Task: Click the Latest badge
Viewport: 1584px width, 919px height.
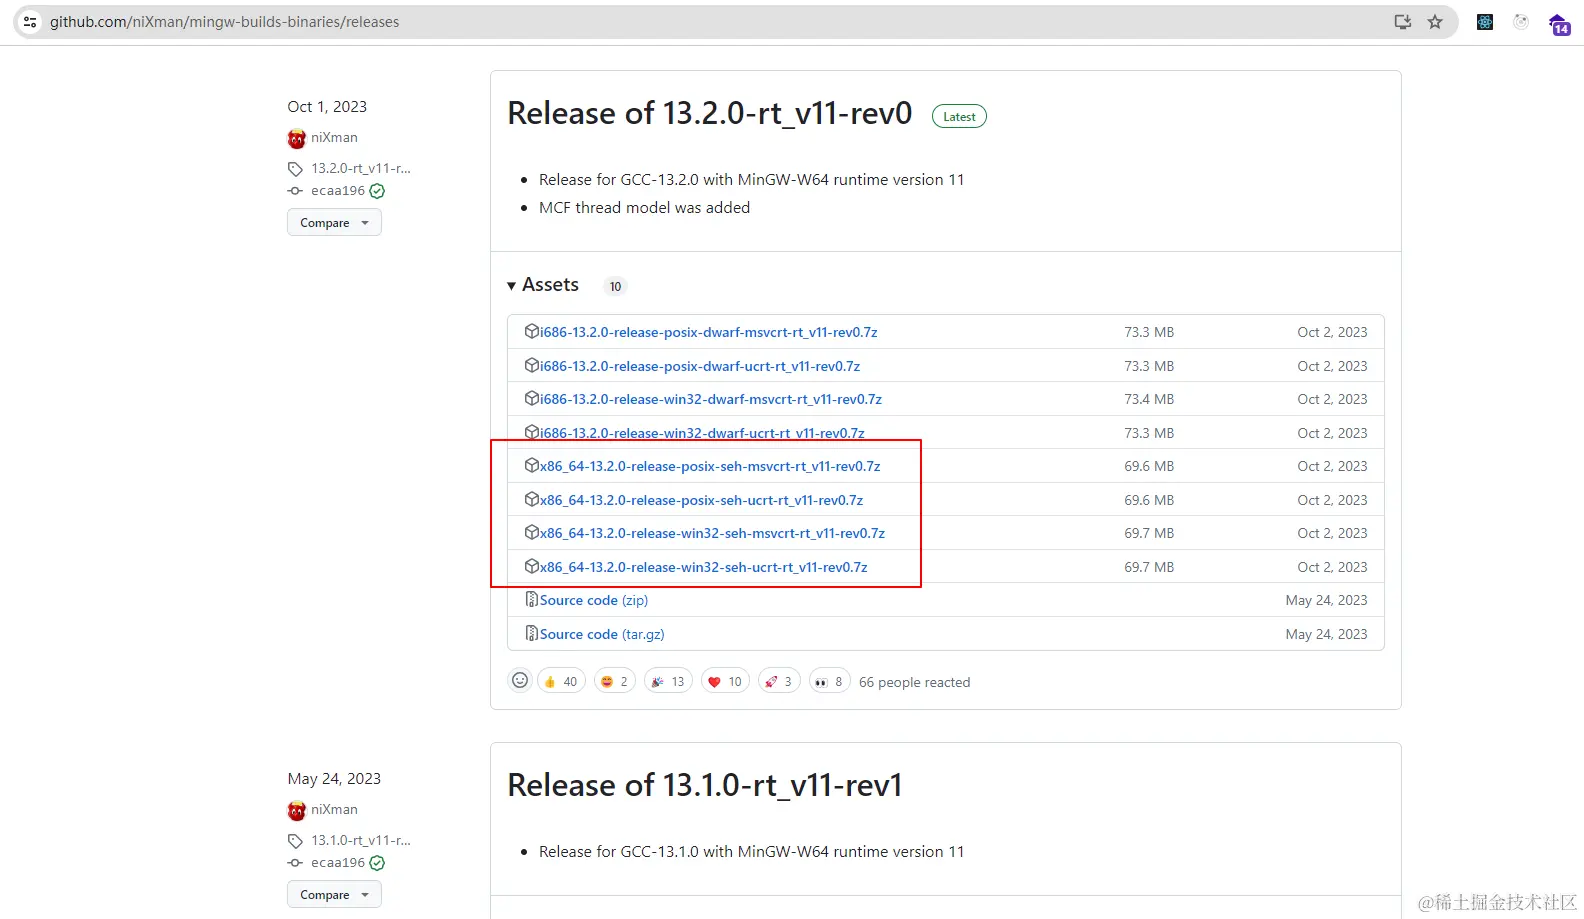Action: pyautogui.click(x=959, y=116)
